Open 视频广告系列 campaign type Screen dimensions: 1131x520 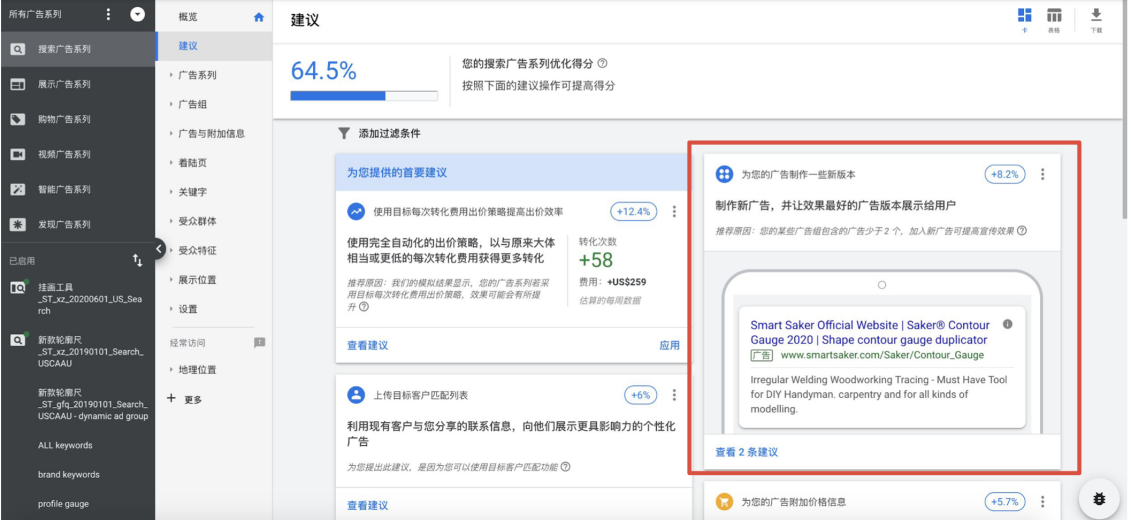click(x=64, y=154)
